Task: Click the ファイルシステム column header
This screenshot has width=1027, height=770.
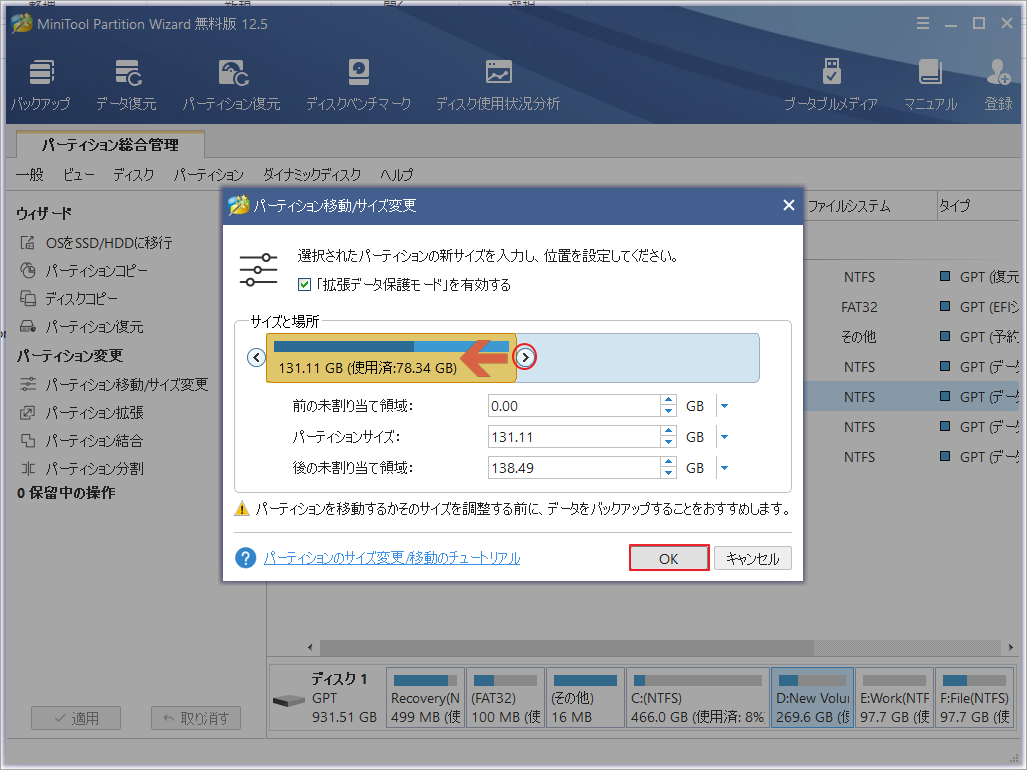Action: [870, 206]
